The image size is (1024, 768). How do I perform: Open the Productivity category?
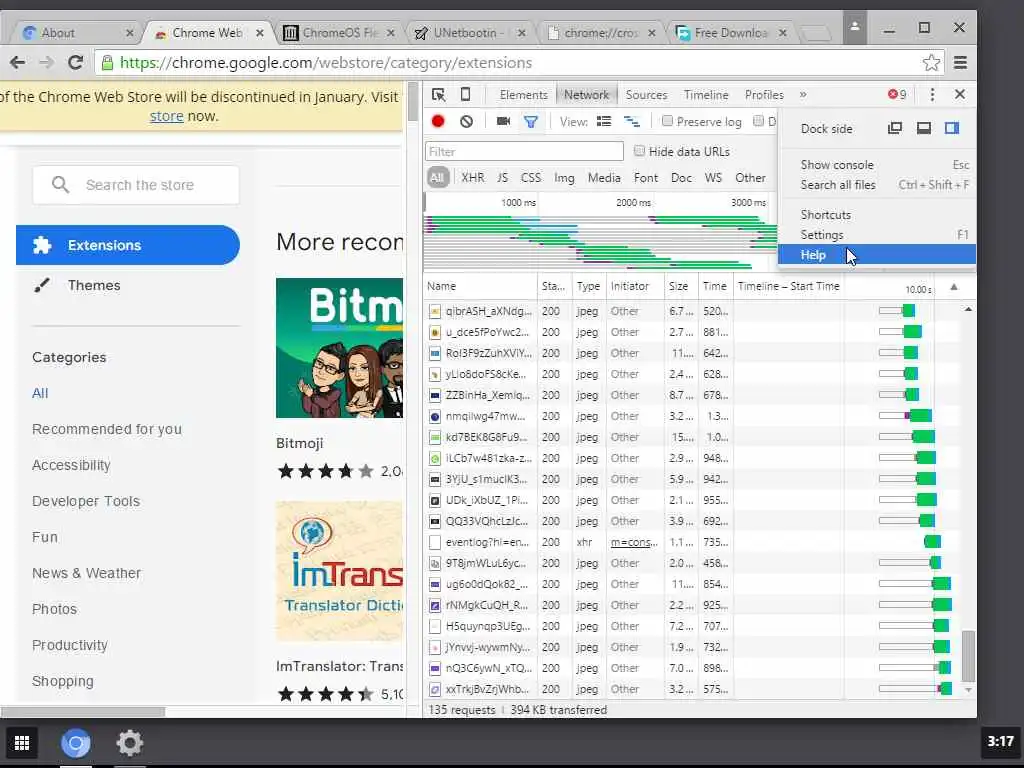point(70,645)
